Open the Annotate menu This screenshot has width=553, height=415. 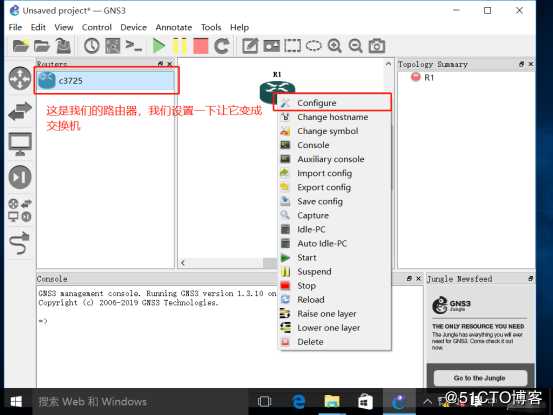174,27
